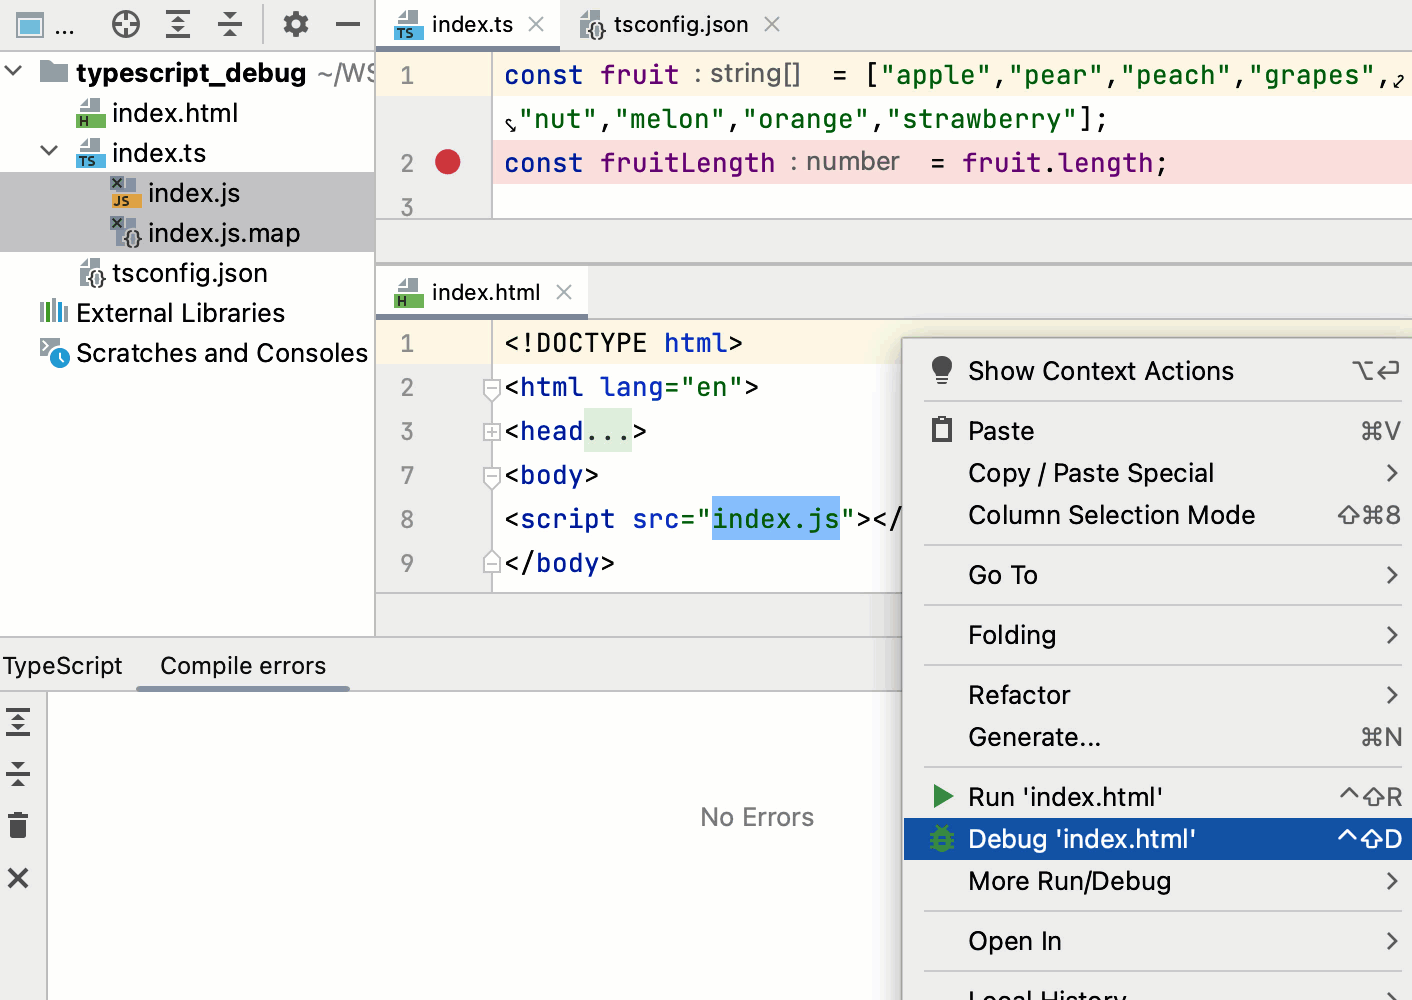Switch to the Compile errors tab

[x=242, y=665]
